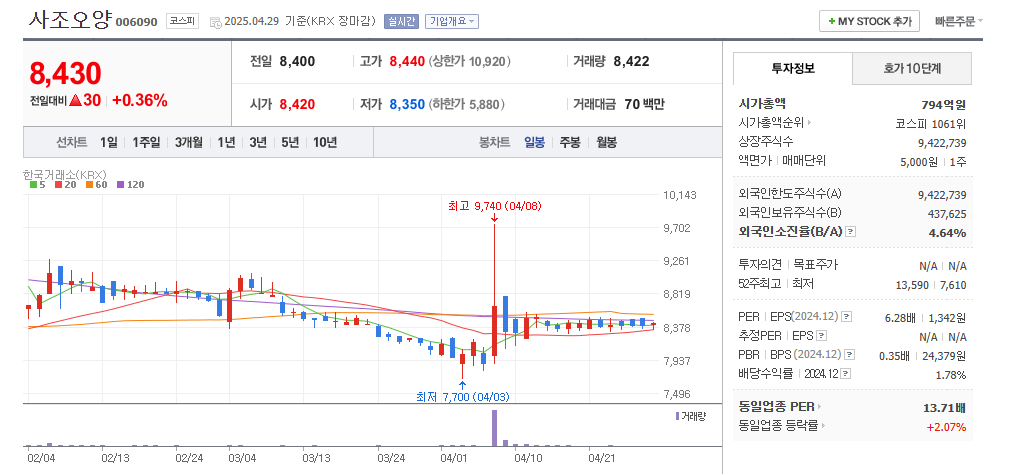Viewport: 1014px width, 474px height.
Task: Switch to the 투자정보 tab
Action: (x=793, y=69)
